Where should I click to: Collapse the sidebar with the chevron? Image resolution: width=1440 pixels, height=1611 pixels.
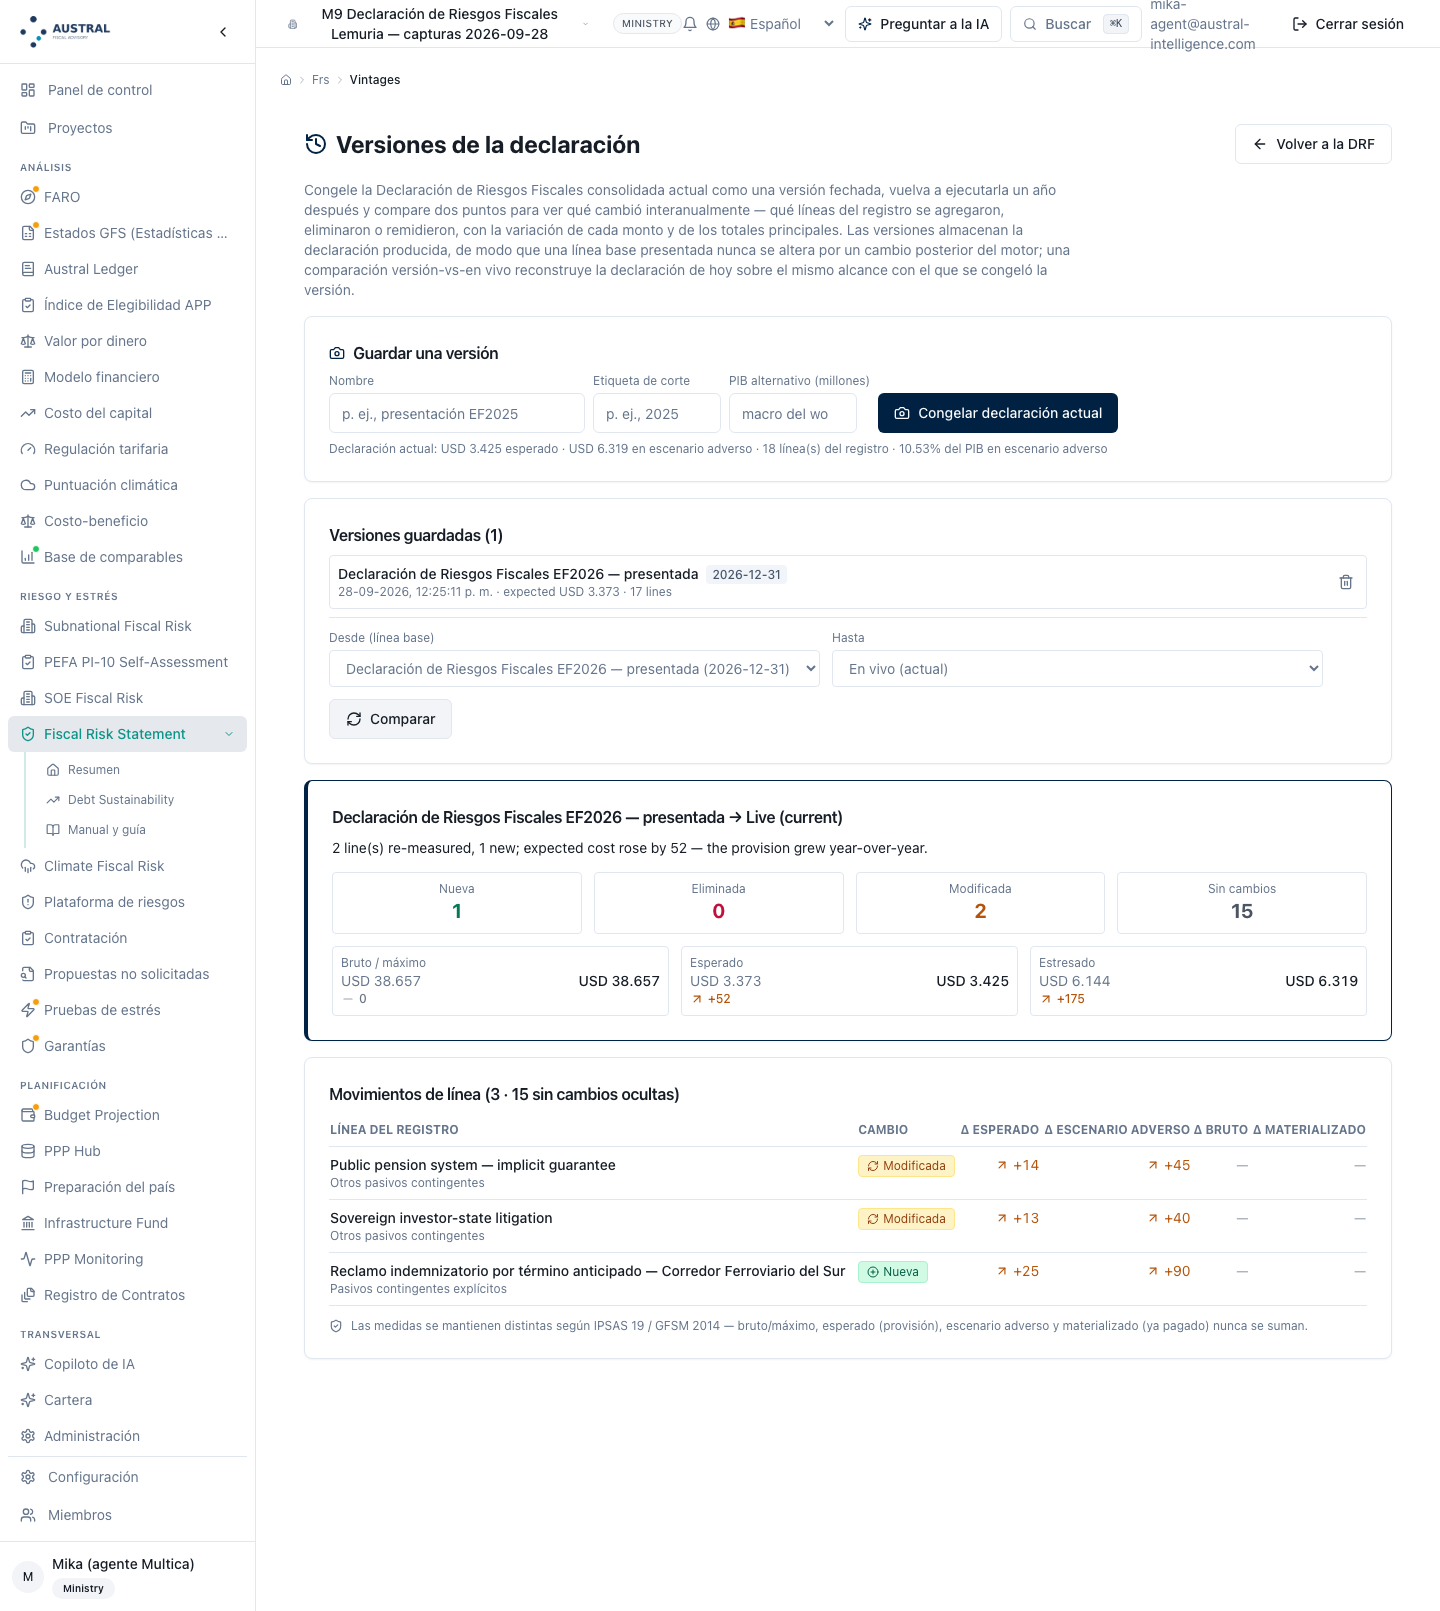[223, 32]
